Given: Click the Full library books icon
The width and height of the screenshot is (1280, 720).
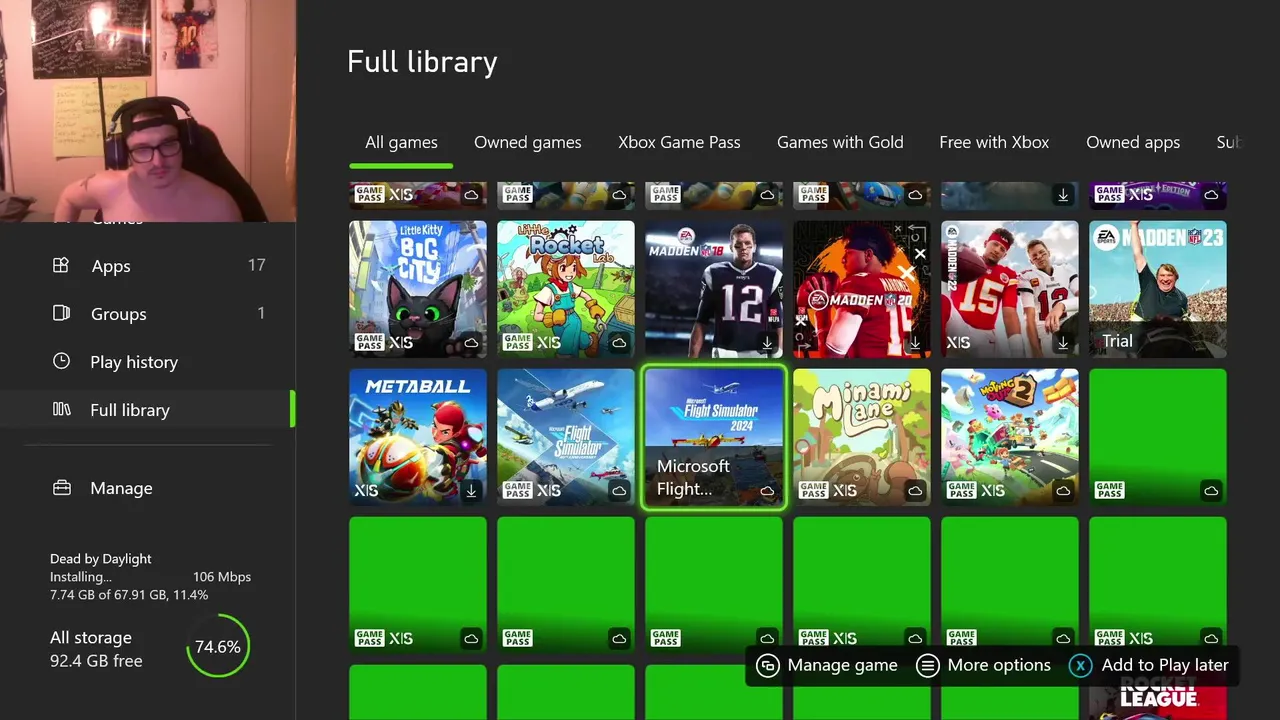Looking at the screenshot, I should point(61,409).
